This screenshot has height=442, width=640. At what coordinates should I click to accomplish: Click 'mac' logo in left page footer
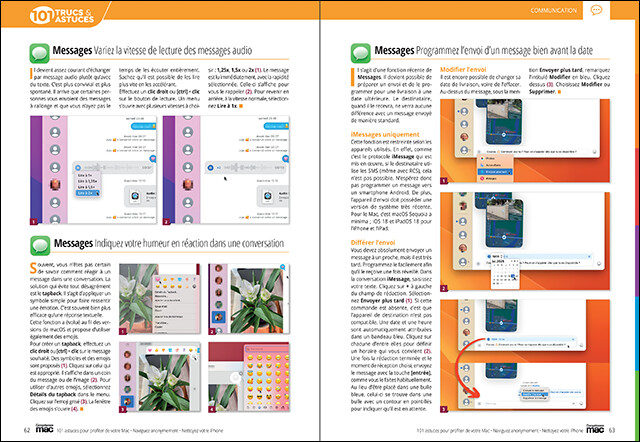(x=44, y=429)
